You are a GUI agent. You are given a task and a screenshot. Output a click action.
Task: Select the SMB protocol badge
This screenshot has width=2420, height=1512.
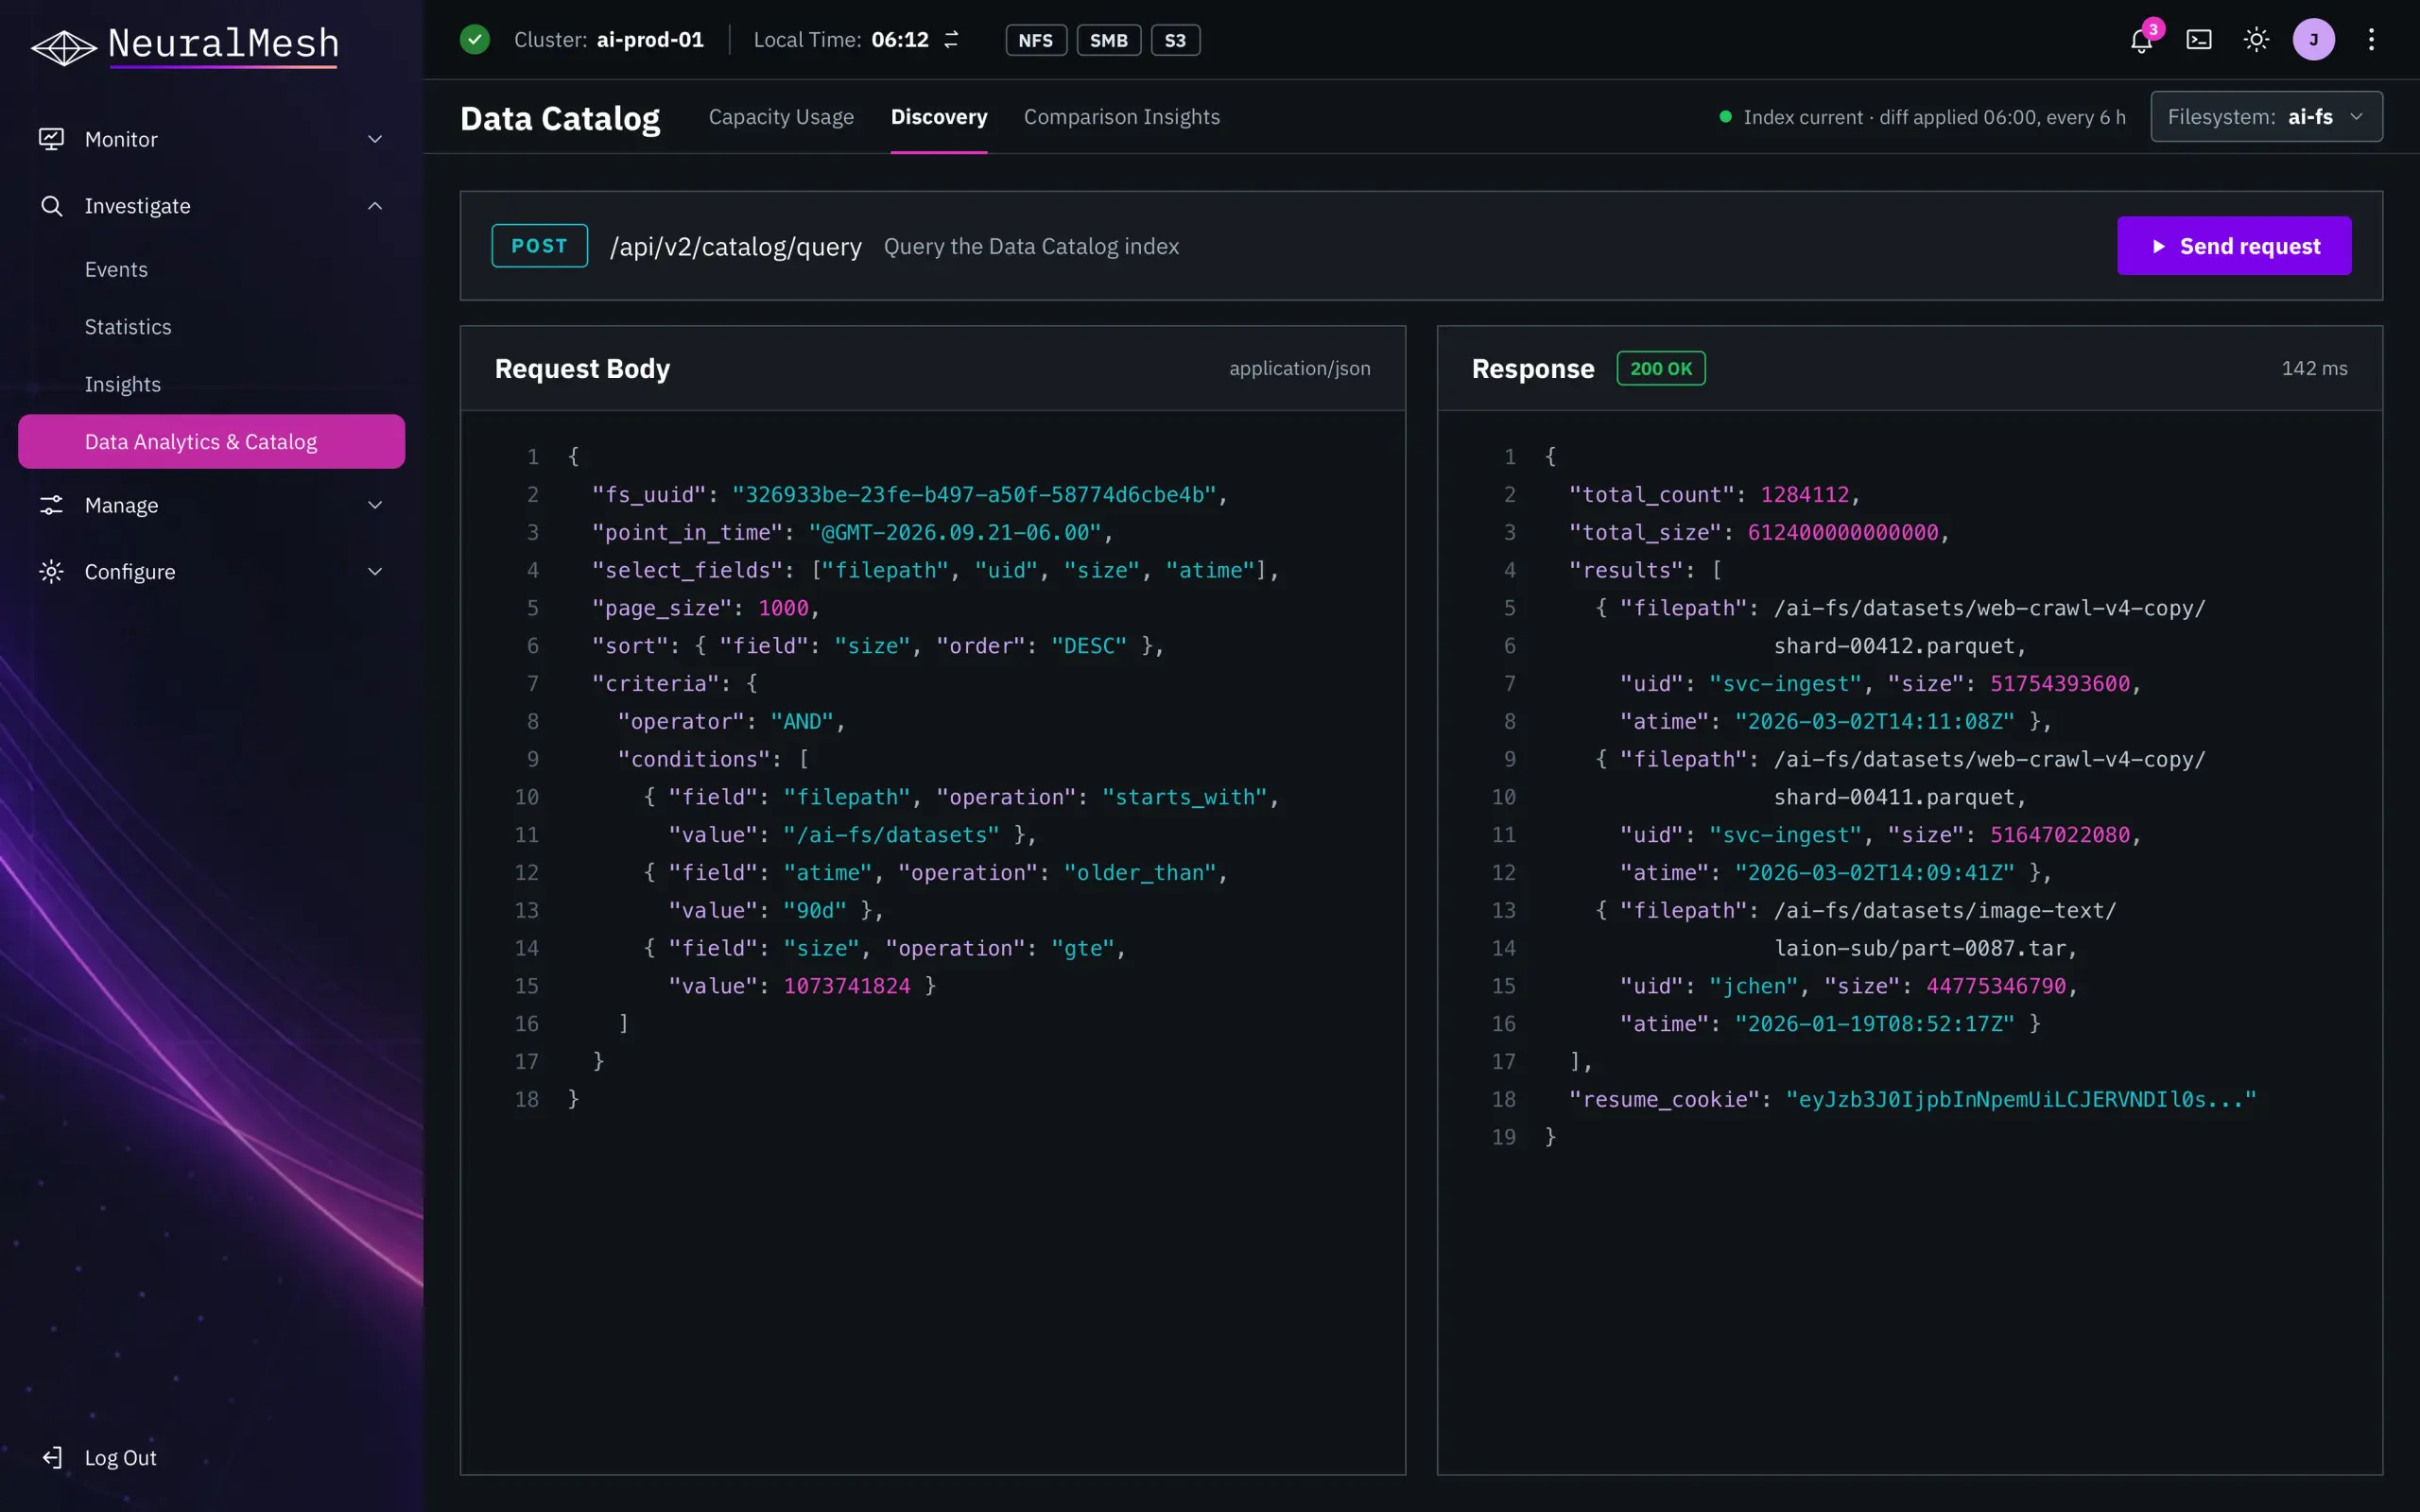pyautogui.click(x=1108, y=40)
